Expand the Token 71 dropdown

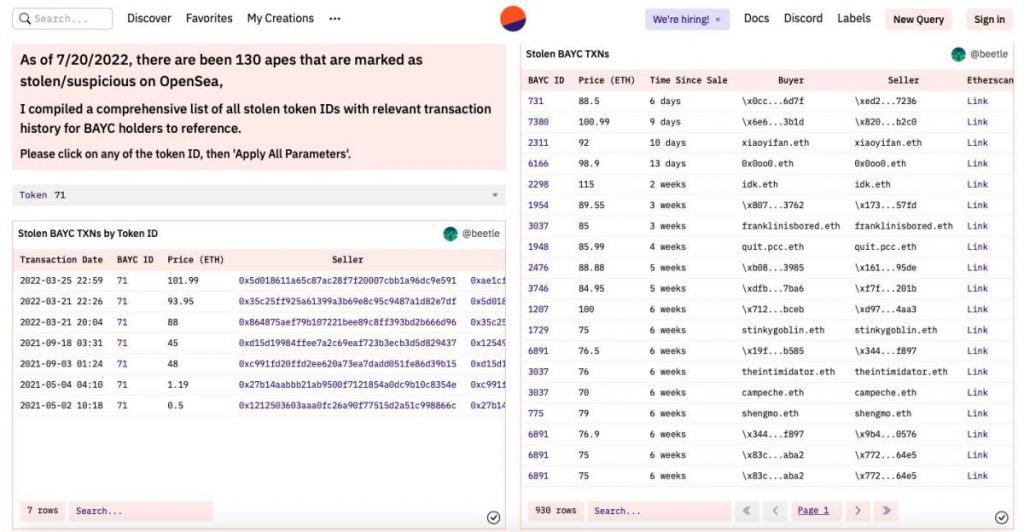point(259,195)
